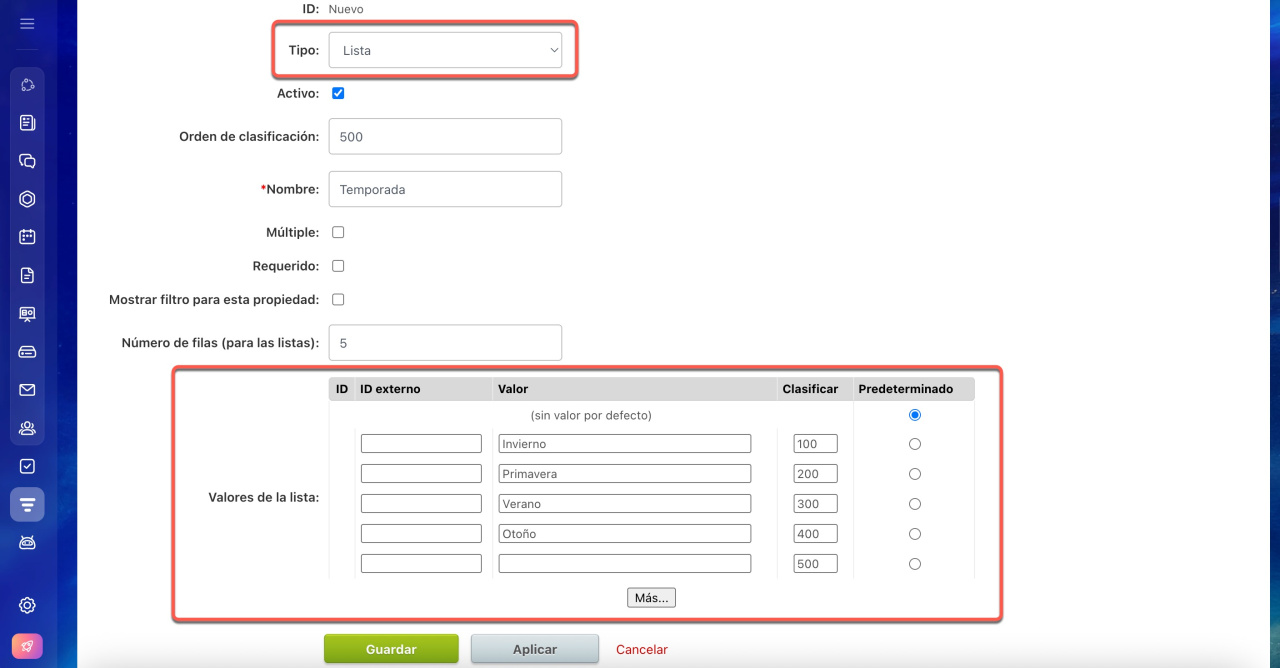Open the people group icon in sidebar
The height and width of the screenshot is (668, 1280).
coord(27,428)
